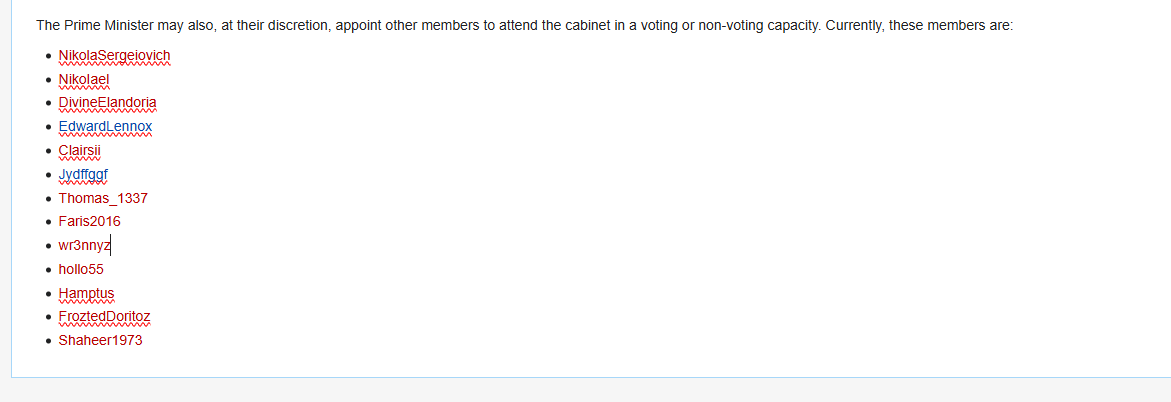1171x402 pixels.
Task: Open the Shaheer1973 link
Action: tap(100, 340)
